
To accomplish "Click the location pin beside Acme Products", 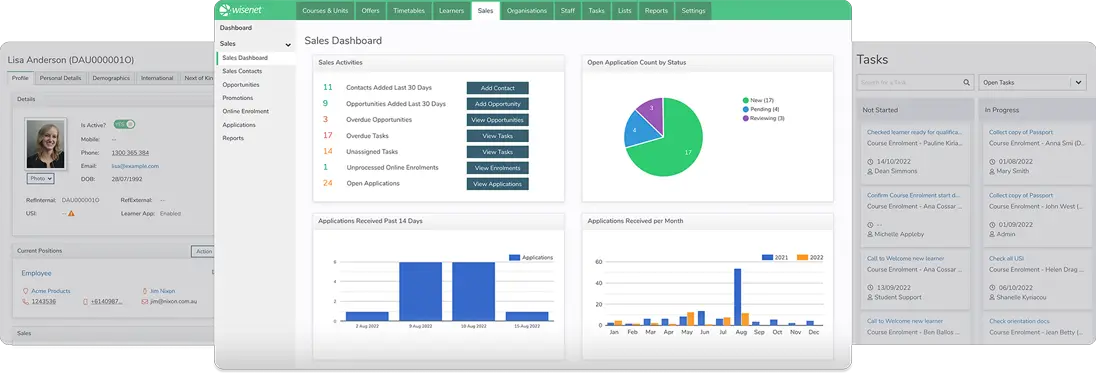I will tap(25, 291).
